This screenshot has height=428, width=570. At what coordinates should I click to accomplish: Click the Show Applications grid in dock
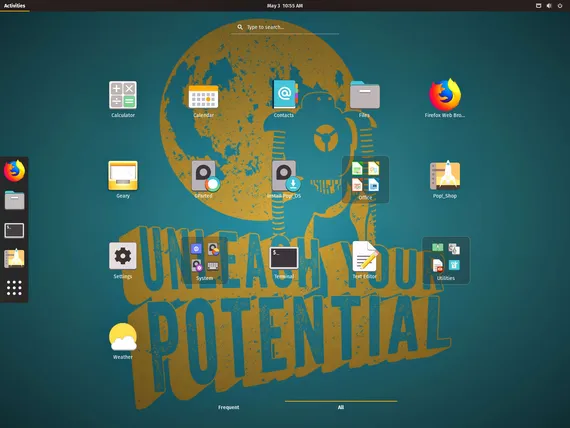(x=14, y=288)
